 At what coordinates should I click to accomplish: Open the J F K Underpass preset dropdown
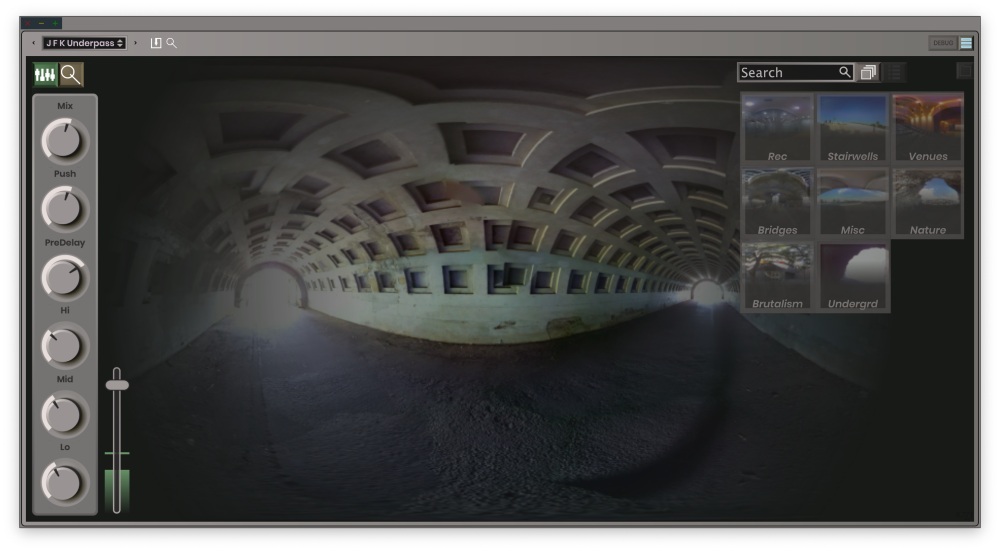point(84,43)
